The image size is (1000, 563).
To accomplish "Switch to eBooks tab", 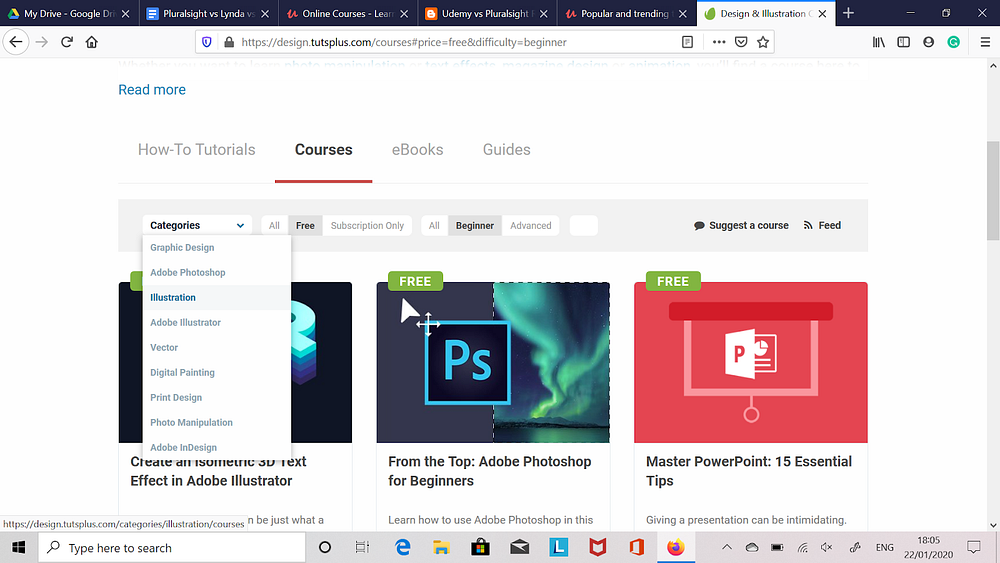I will 418,149.
